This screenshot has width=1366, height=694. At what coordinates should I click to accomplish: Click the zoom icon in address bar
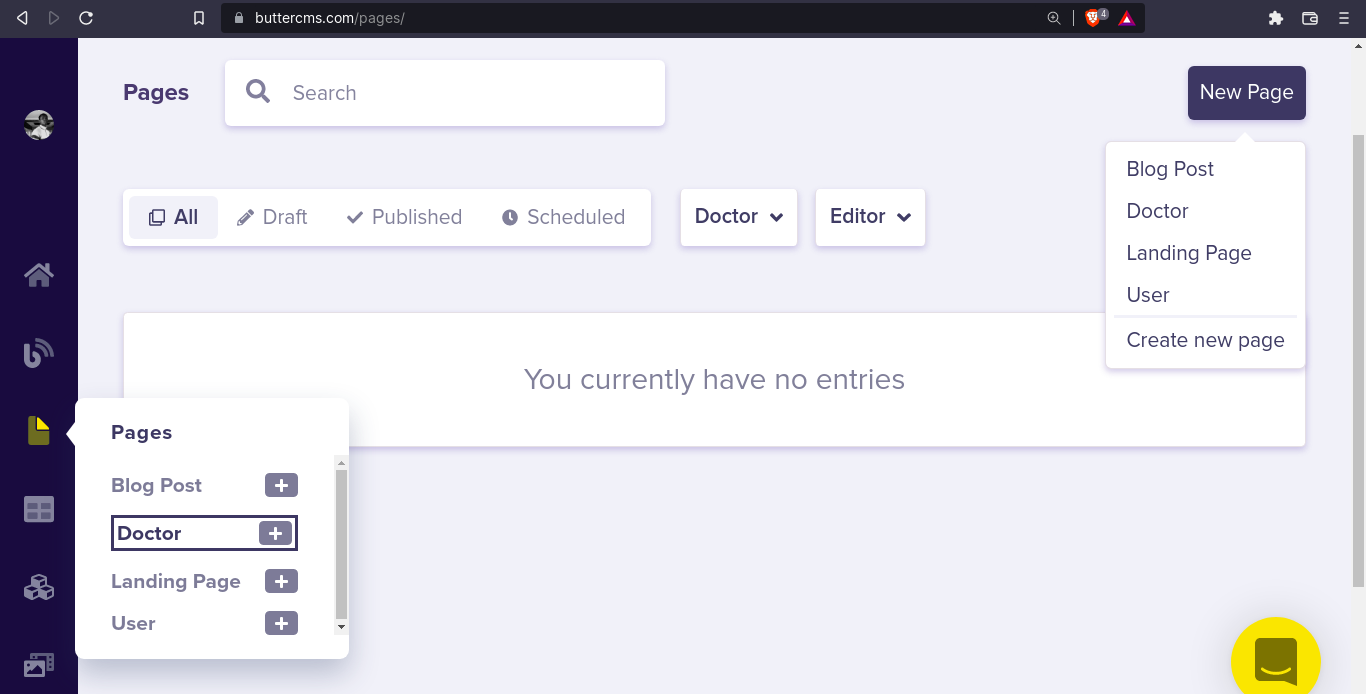point(1054,18)
